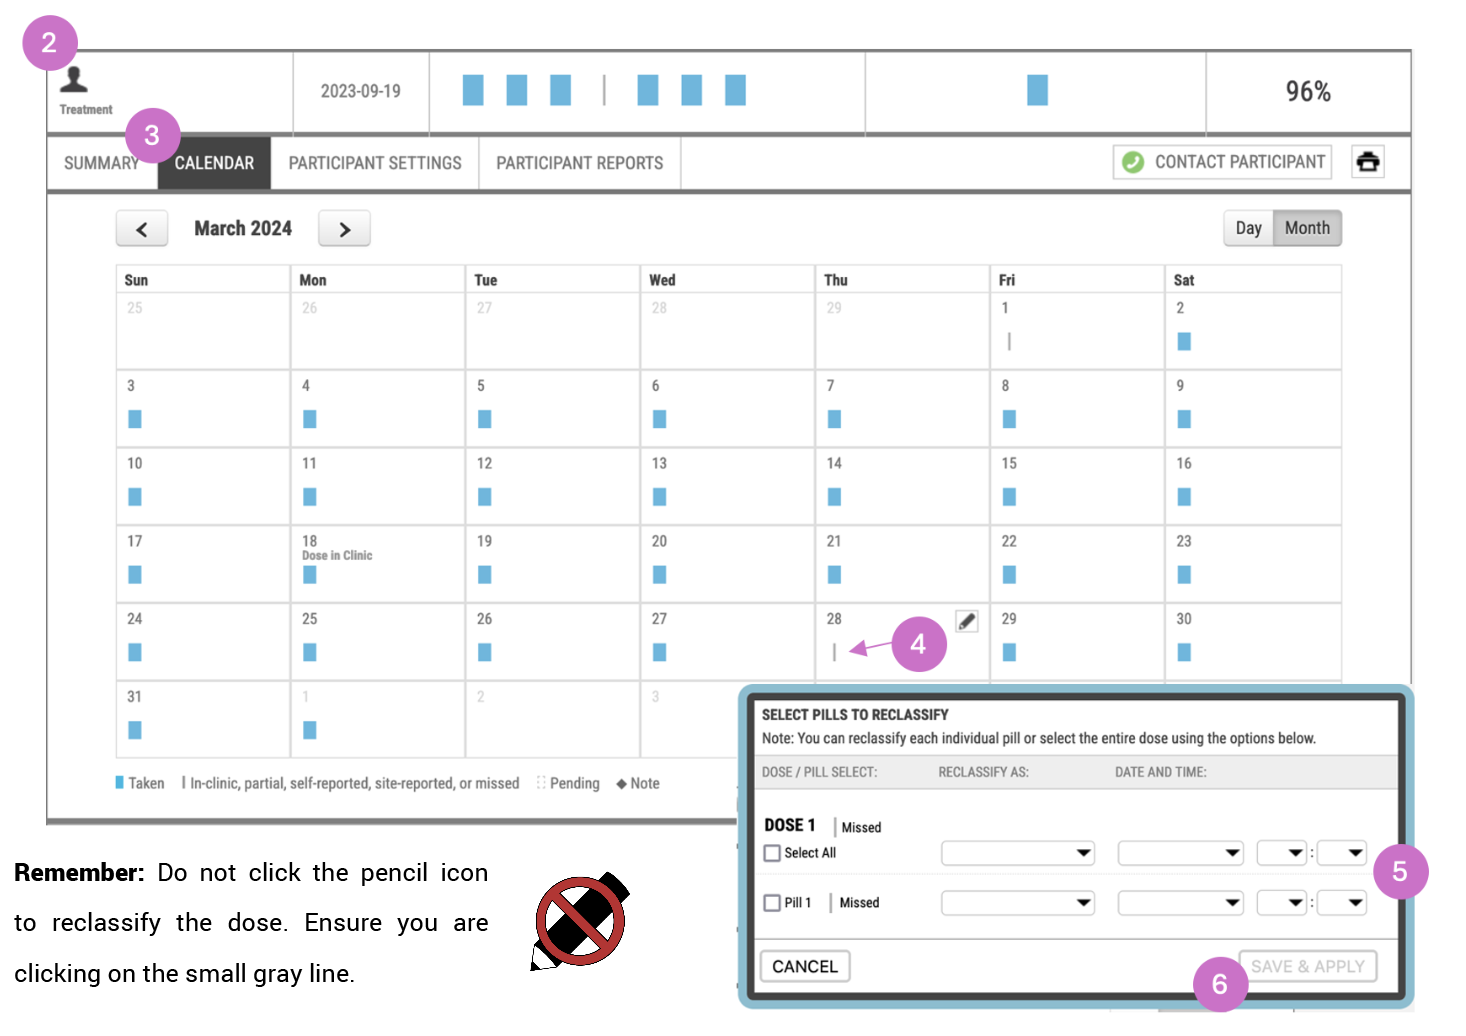Click the green phone icon on Contact Participant
The image size is (1466, 1036).
click(x=1133, y=162)
